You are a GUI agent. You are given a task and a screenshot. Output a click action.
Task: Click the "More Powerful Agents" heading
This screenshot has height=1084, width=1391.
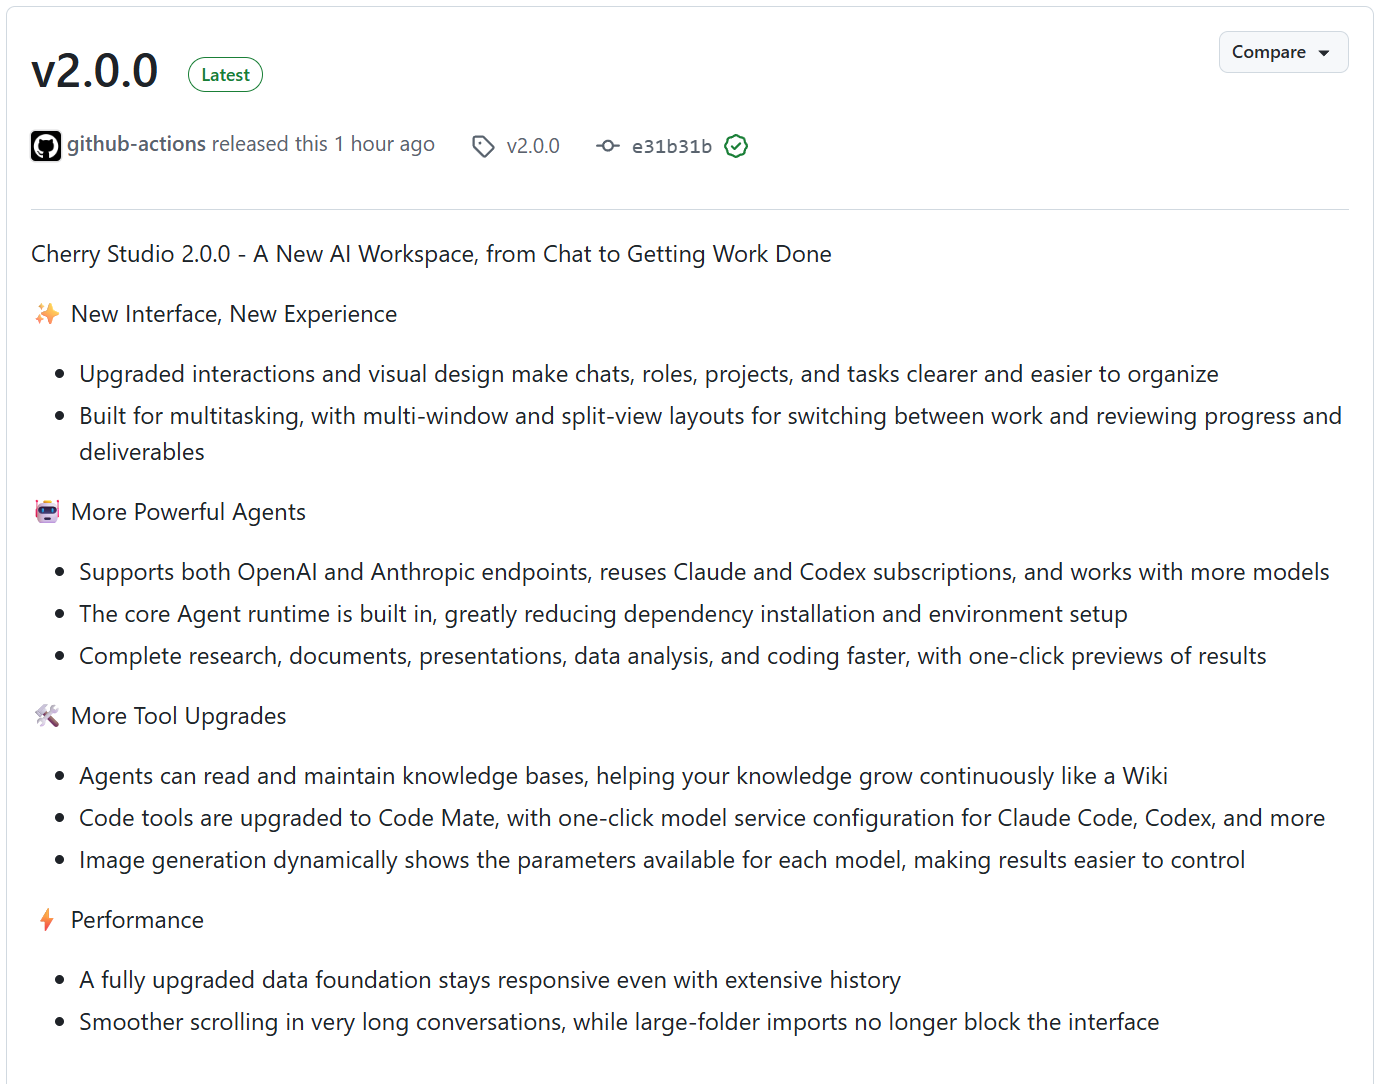188,512
